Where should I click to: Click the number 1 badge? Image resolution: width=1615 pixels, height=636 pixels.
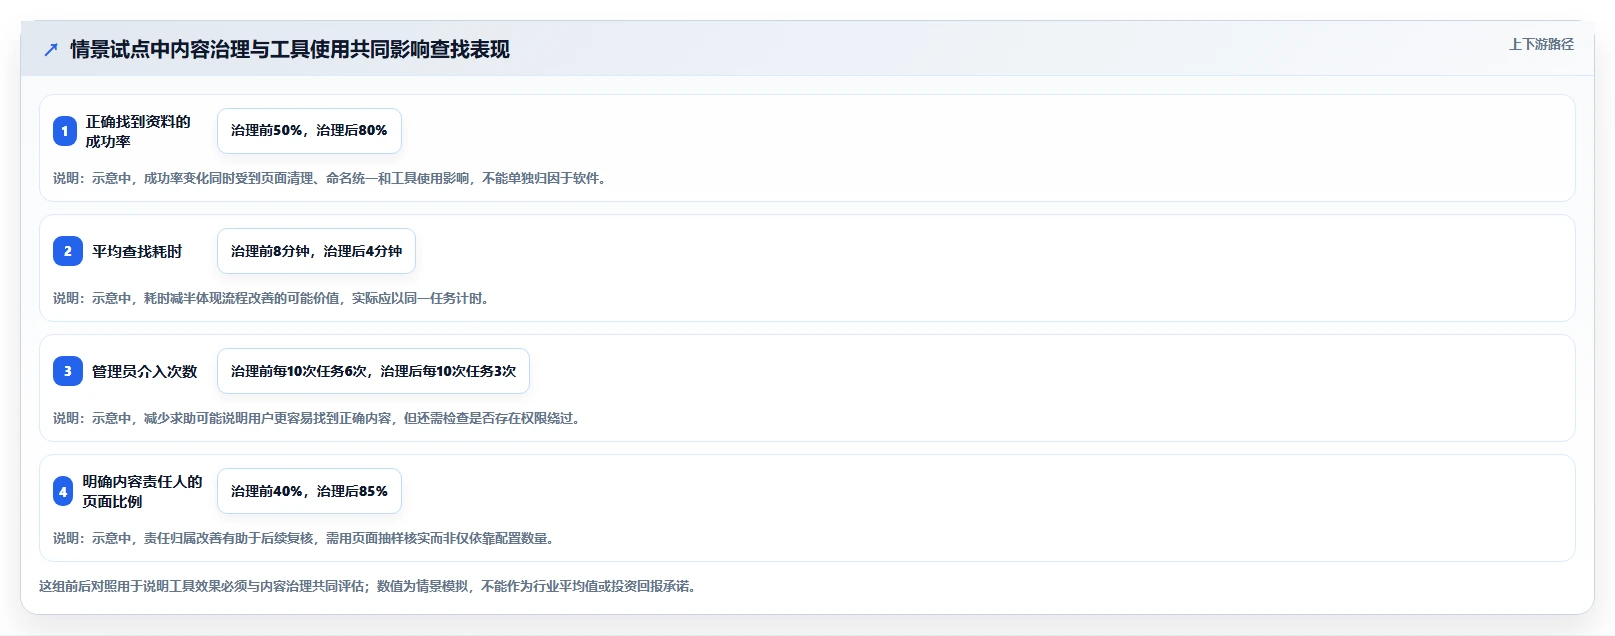pos(65,131)
